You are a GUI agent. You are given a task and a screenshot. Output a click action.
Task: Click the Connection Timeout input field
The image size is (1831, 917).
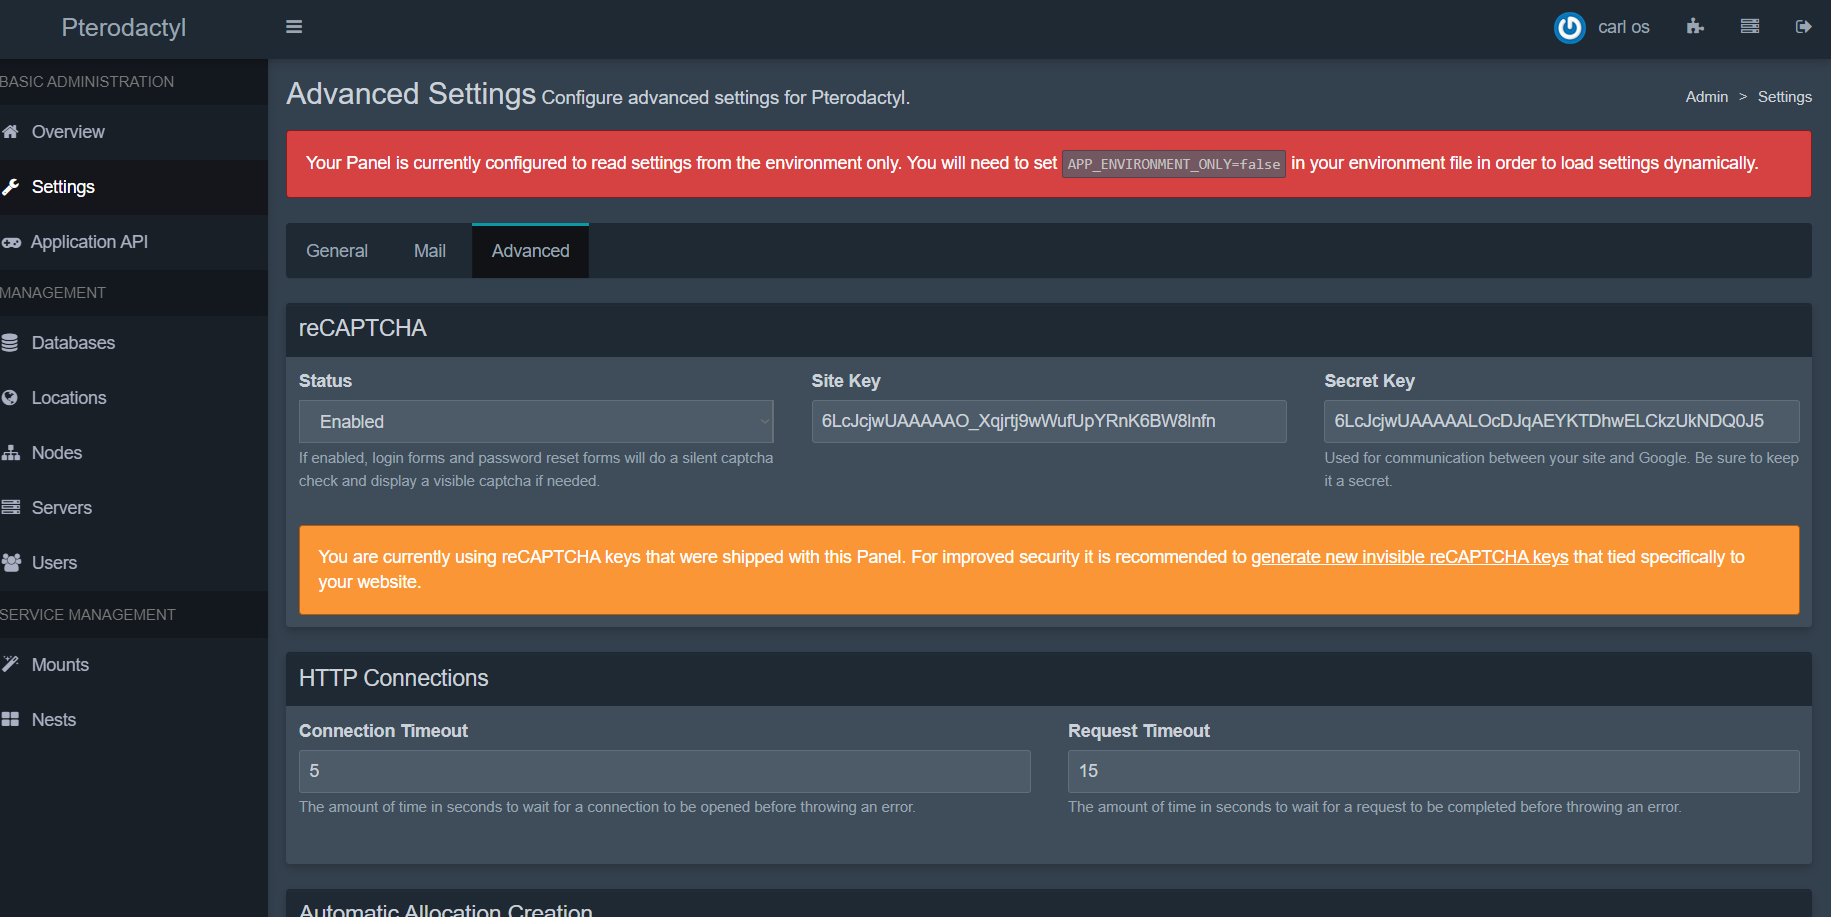point(665,772)
